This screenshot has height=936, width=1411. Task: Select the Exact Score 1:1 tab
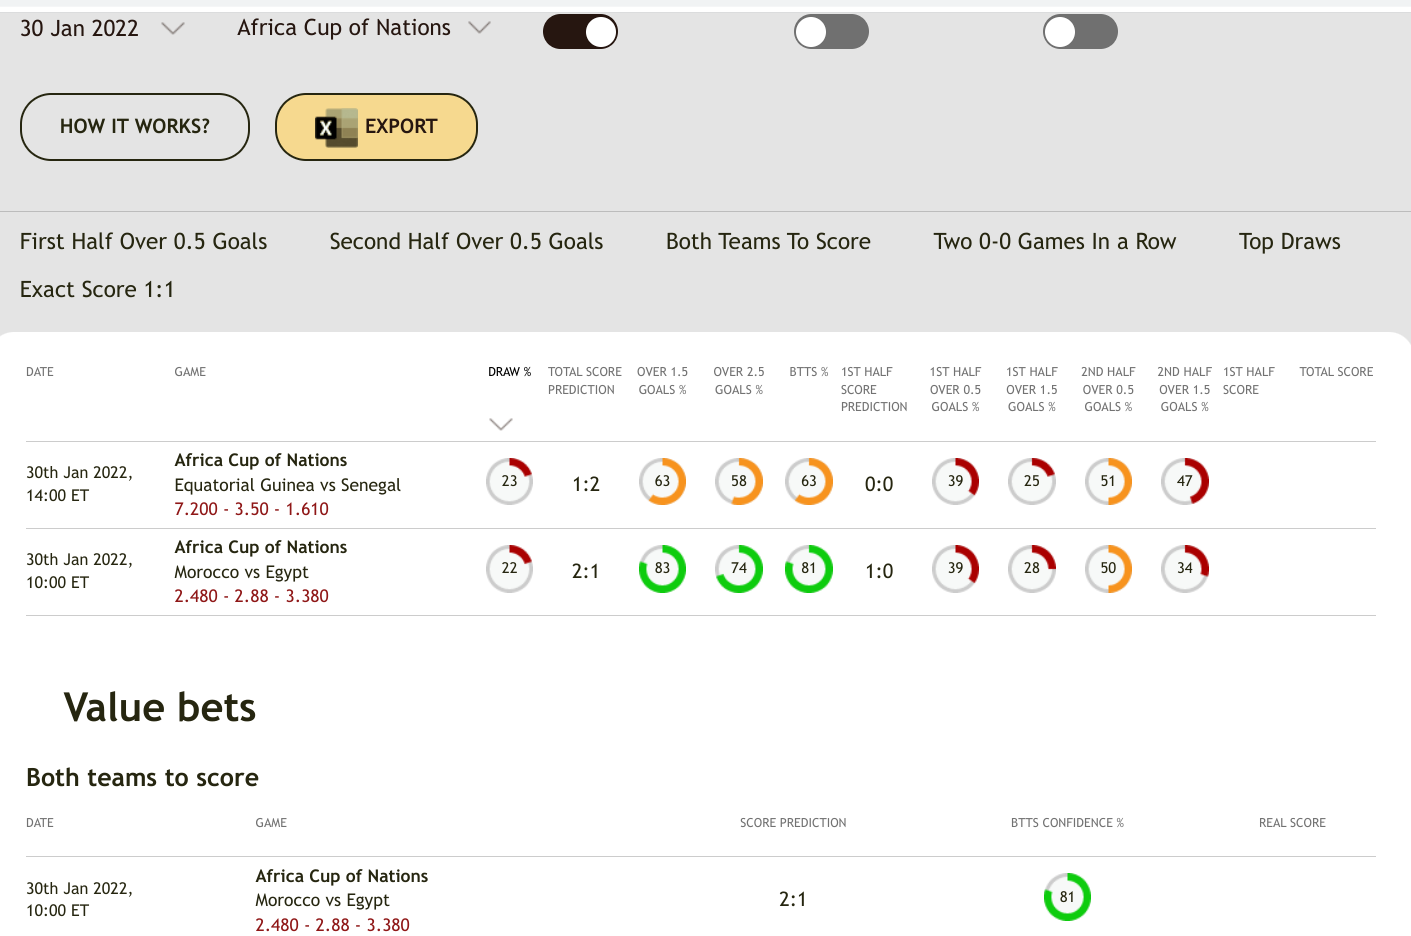pyautogui.click(x=97, y=289)
